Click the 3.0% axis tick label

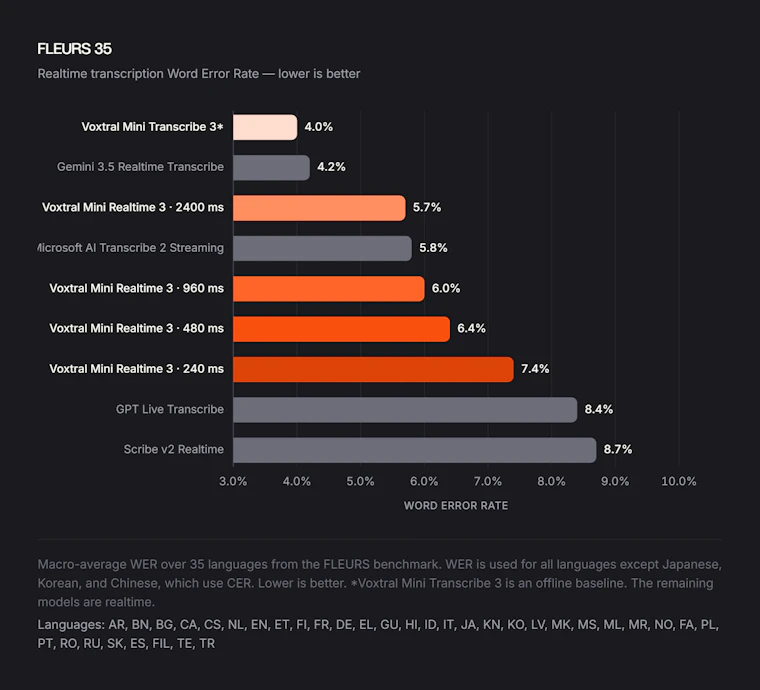coord(233,481)
